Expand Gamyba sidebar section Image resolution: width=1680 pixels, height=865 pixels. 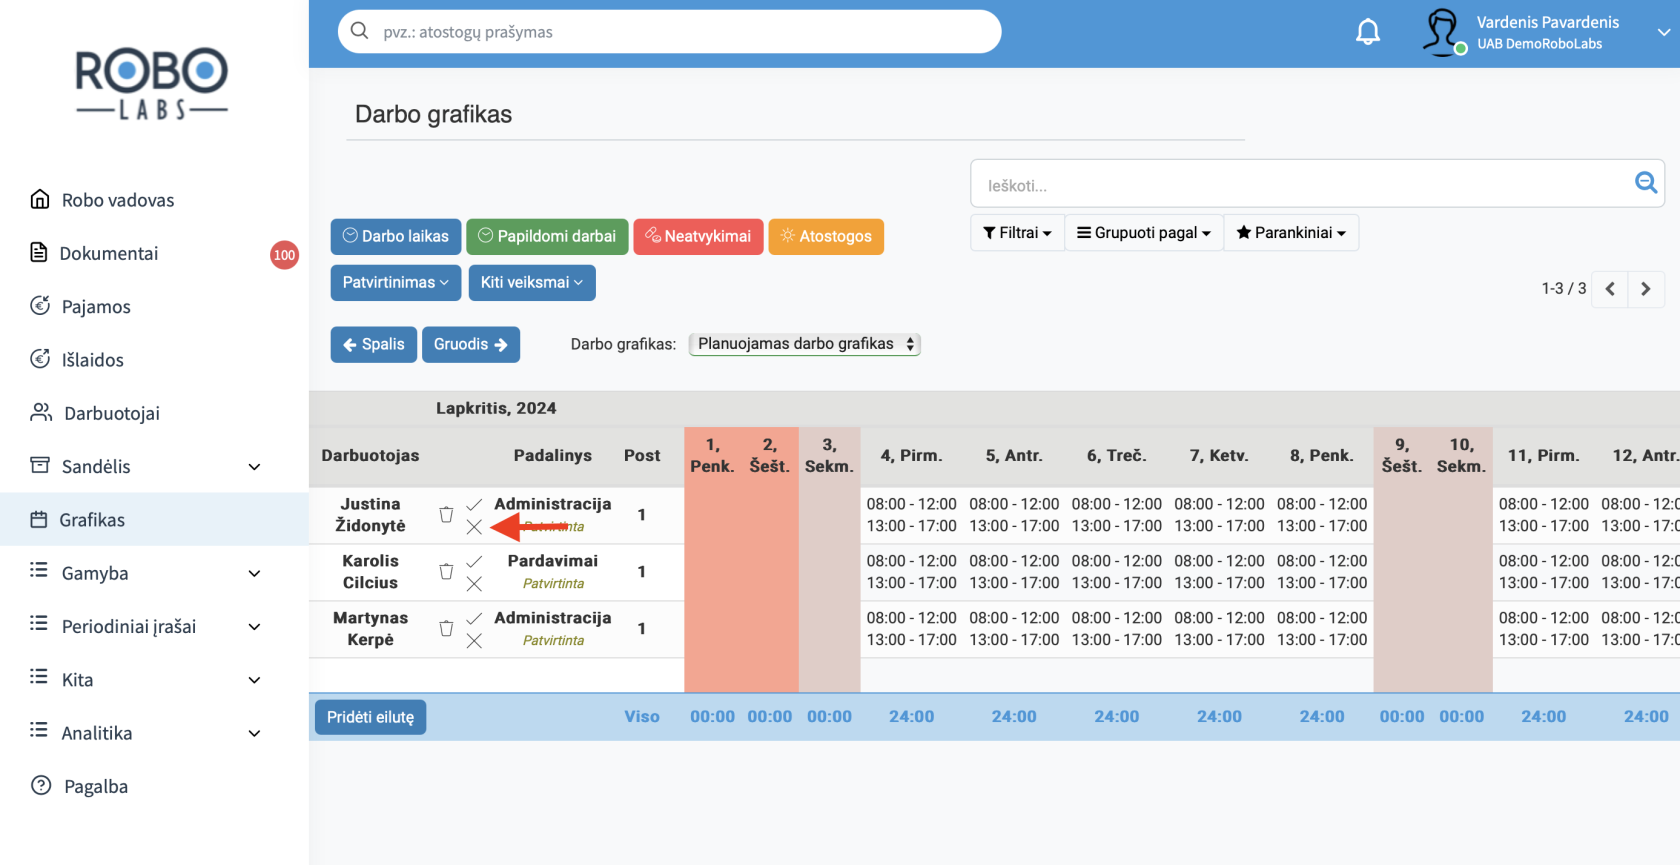click(254, 573)
